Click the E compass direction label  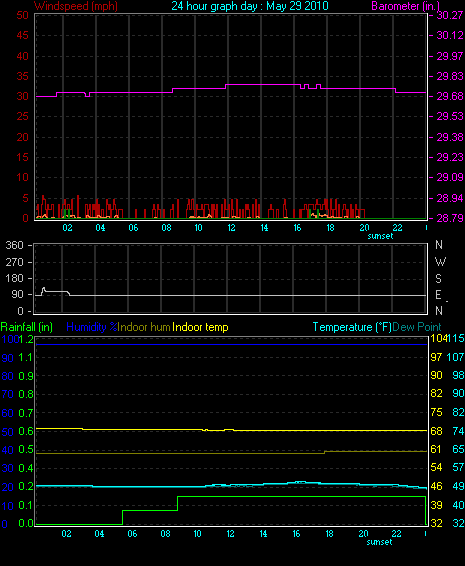pyautogui.click(x=438, y=295)
